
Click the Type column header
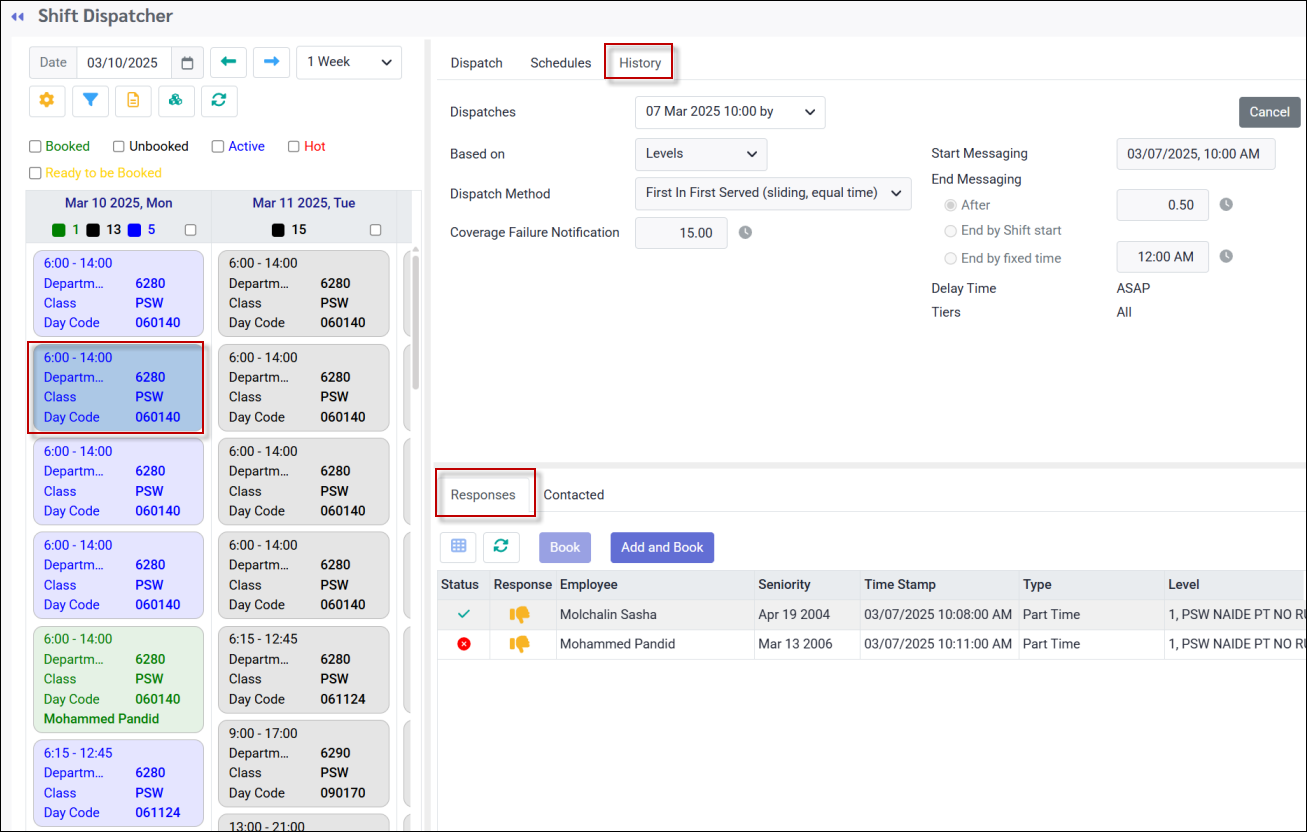tap(1090, 585)
